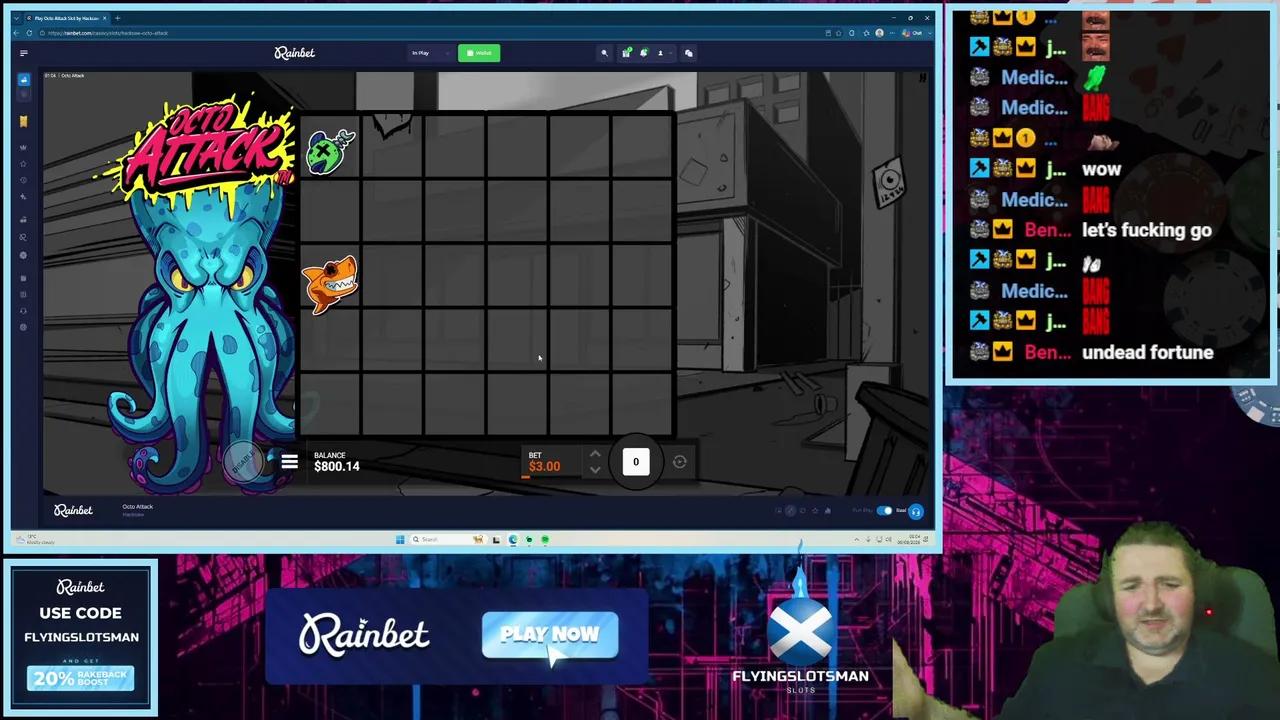
Task: Decrease bet with the down arrow
Action: (x=595, y=469)
